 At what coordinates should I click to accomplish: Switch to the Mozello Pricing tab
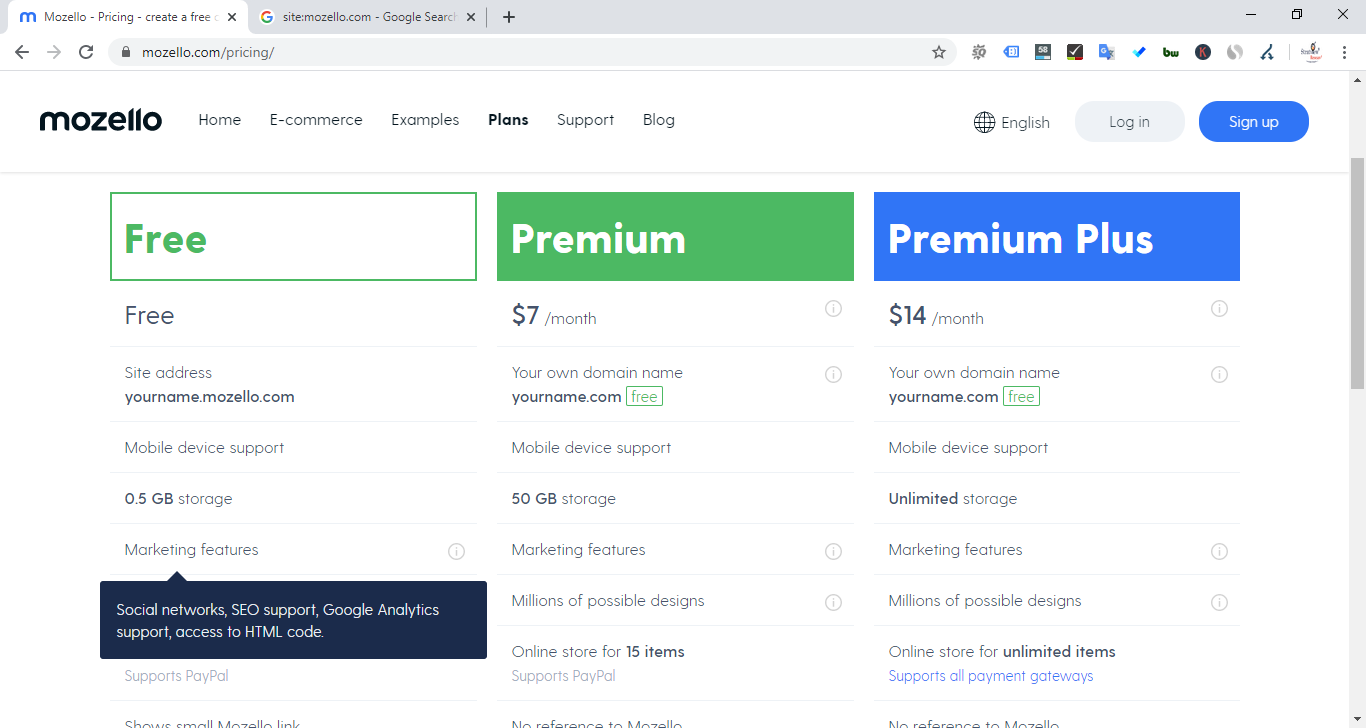pos(125,17)
